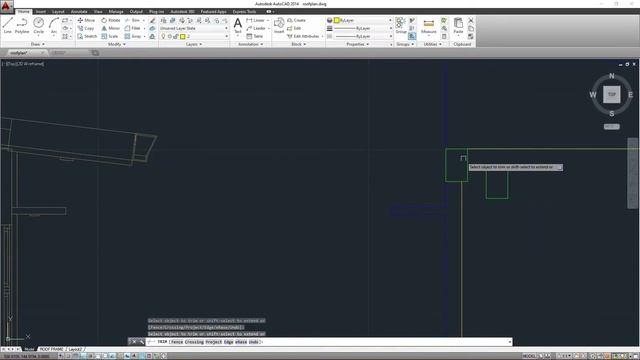The image size is (640, 360).
Task: Open the ByLayer linetype dropdown
Action: point(363,36)
